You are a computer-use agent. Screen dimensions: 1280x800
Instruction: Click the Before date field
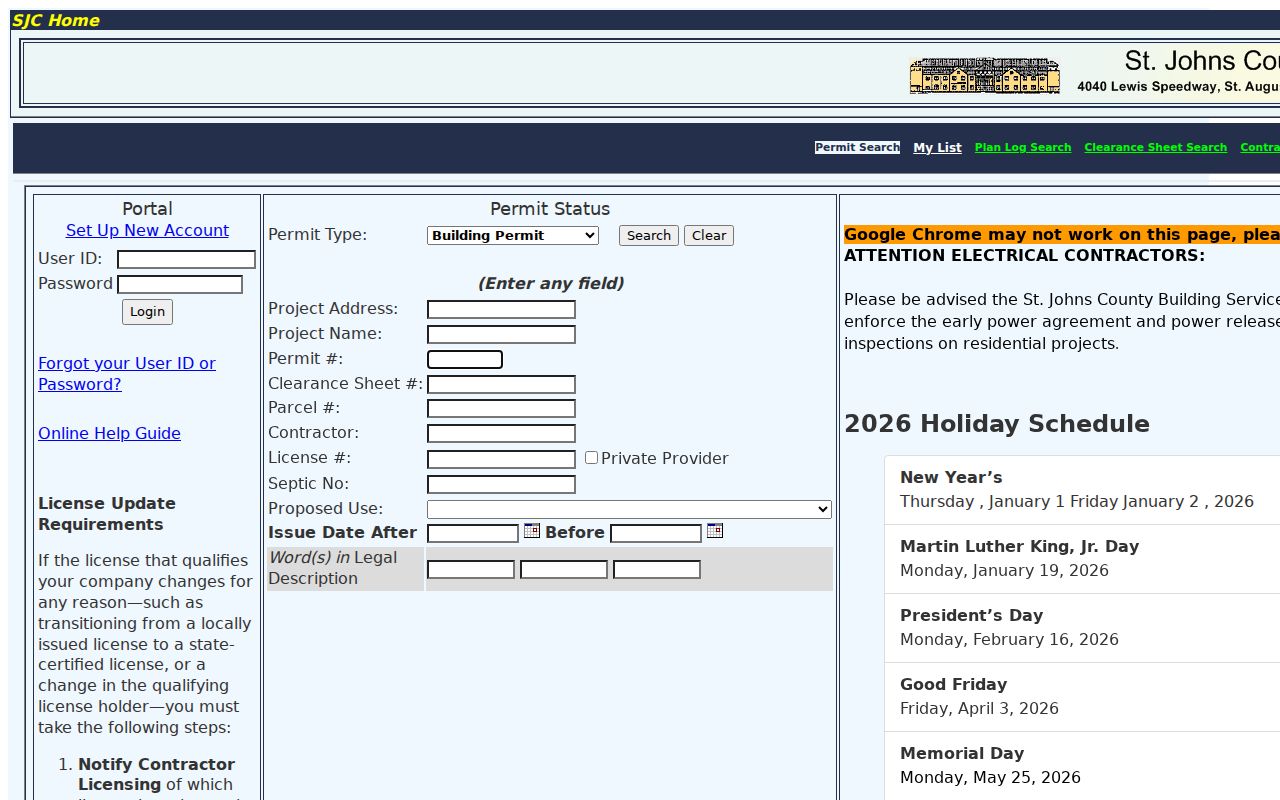[656, 533]
